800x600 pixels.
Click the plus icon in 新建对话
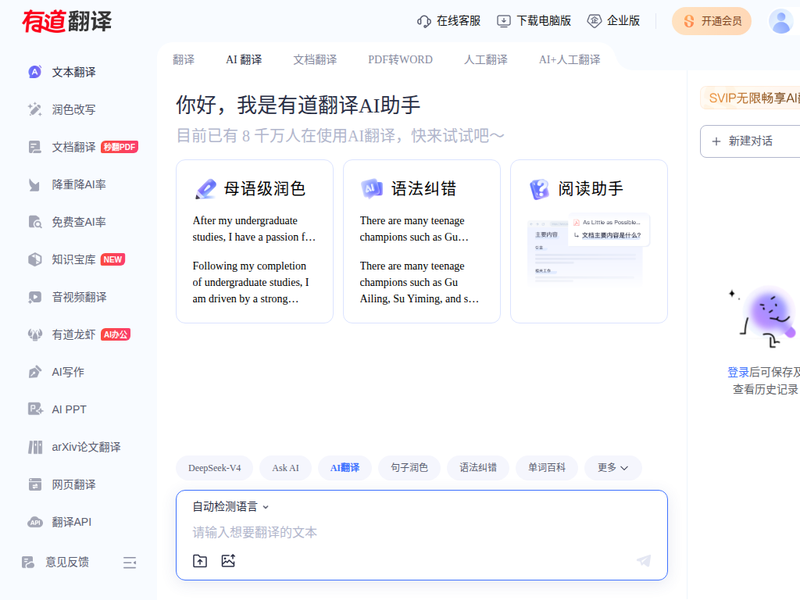pyautogui.click(x=716, y=141)
